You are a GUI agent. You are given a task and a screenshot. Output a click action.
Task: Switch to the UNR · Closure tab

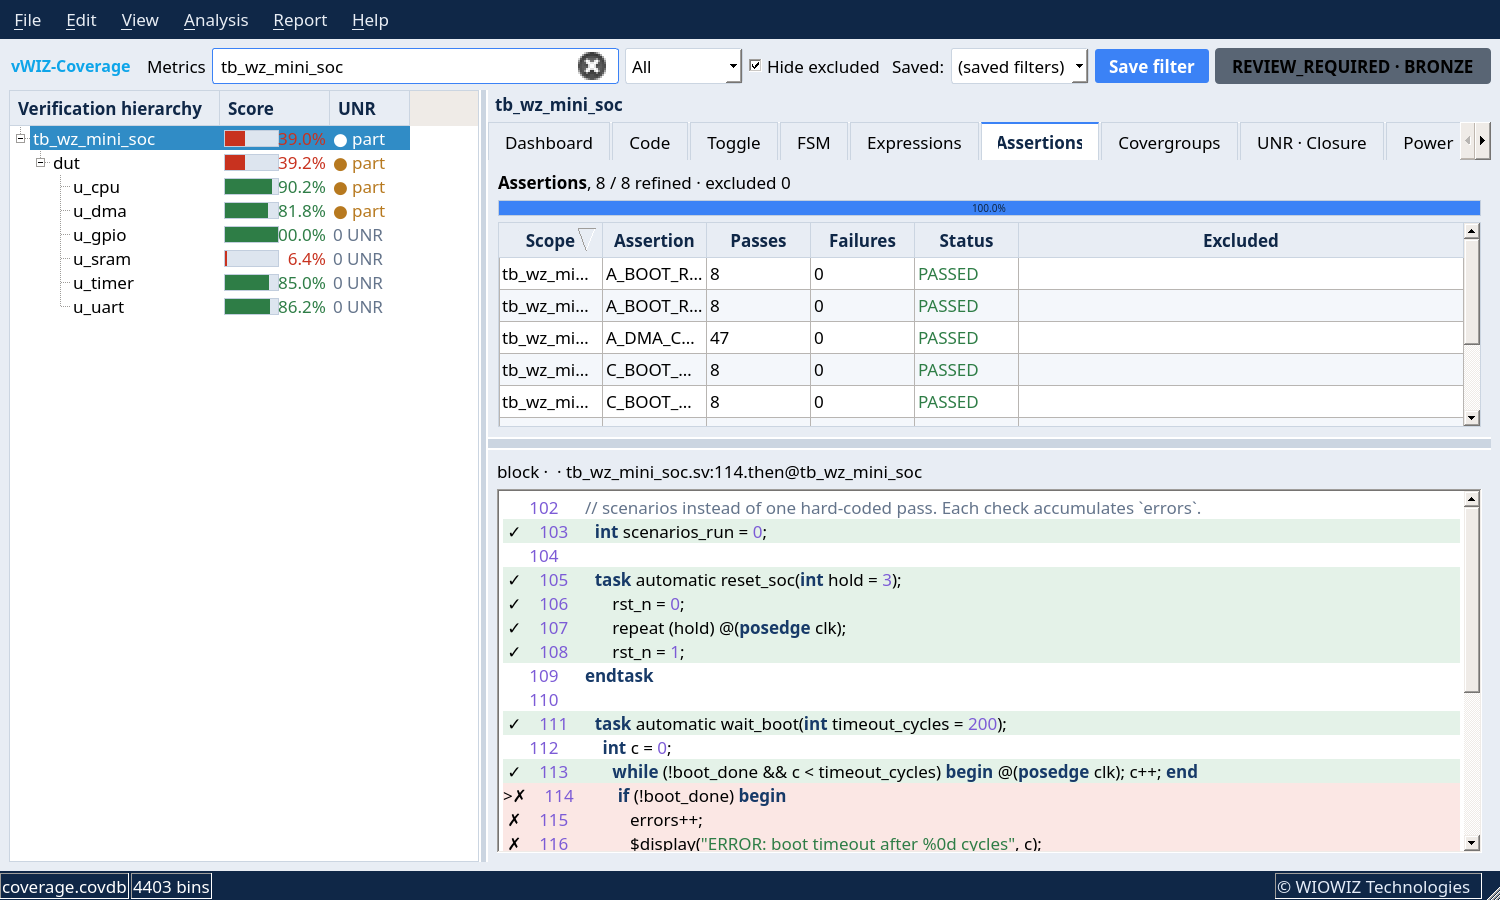pos(1311,142)
